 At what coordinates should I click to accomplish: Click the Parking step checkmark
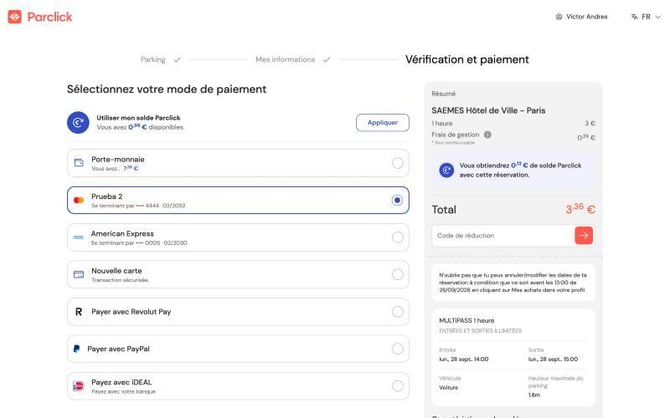(x=177, y=60)
